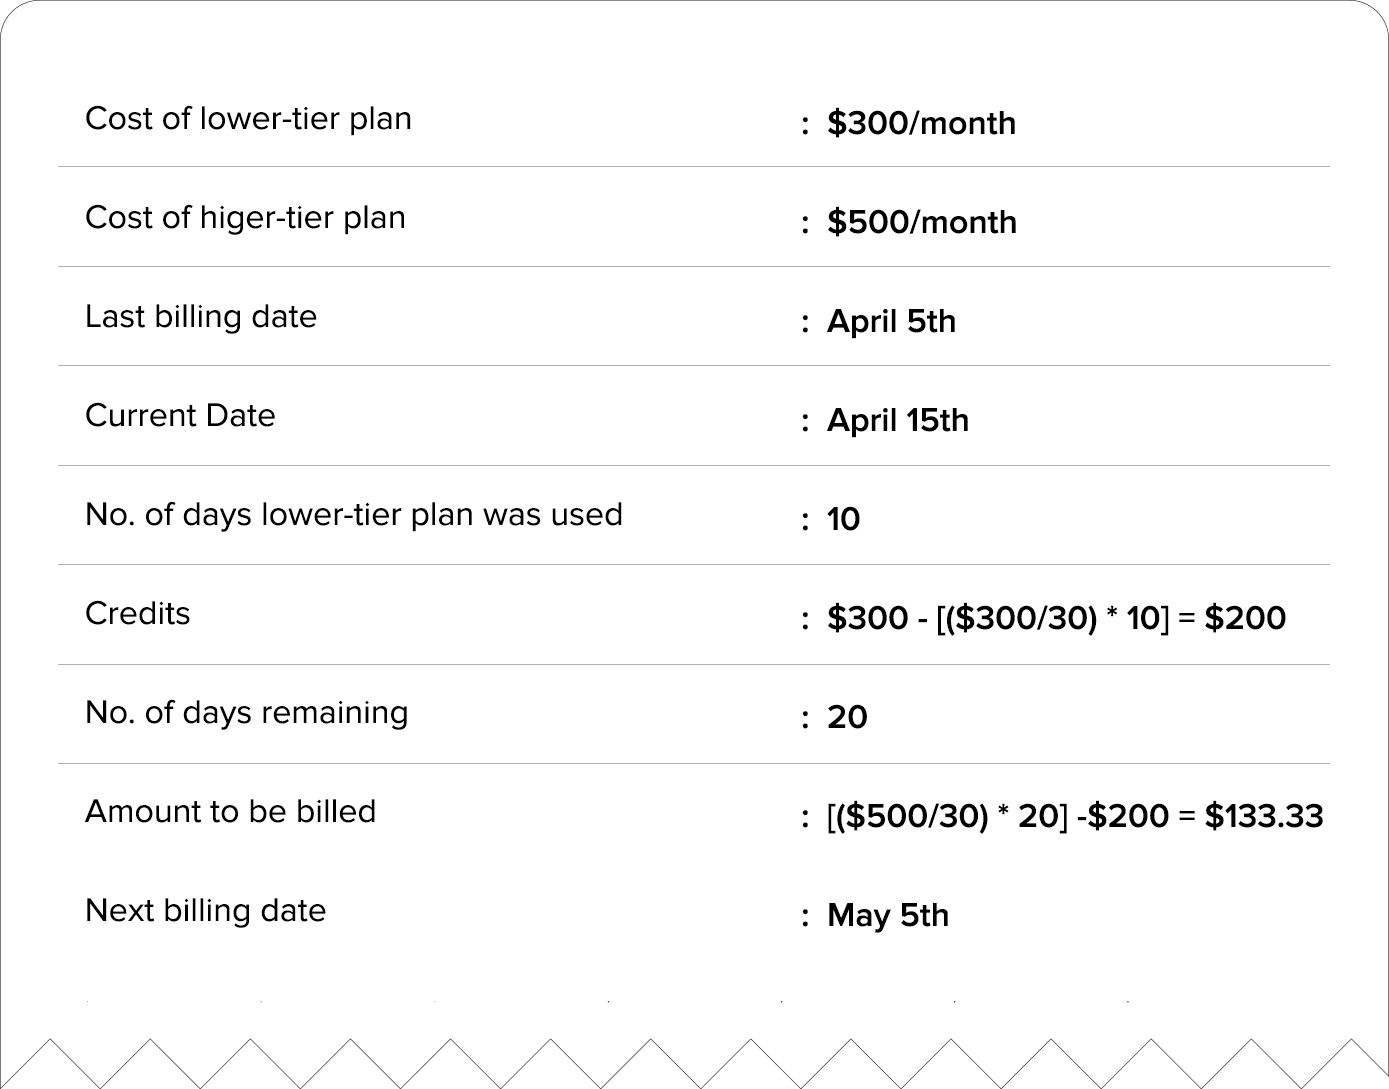The image size is (1389, 1089).
Task: Select the April 5th date value
Action: 891,321
